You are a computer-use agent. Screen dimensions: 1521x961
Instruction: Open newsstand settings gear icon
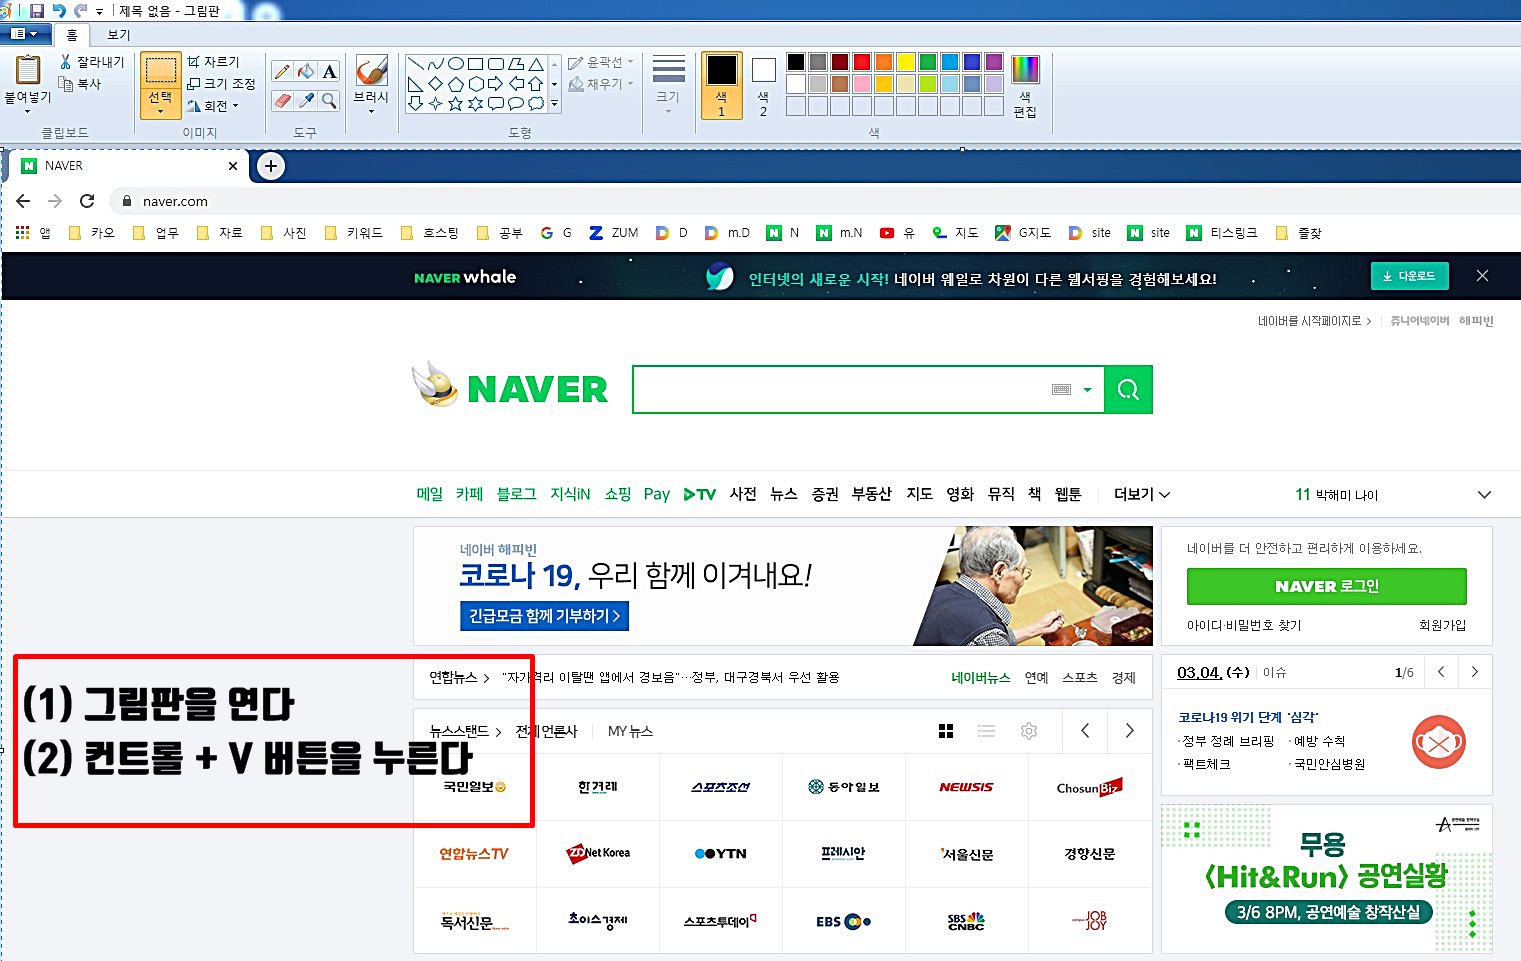click(1028, 731)
